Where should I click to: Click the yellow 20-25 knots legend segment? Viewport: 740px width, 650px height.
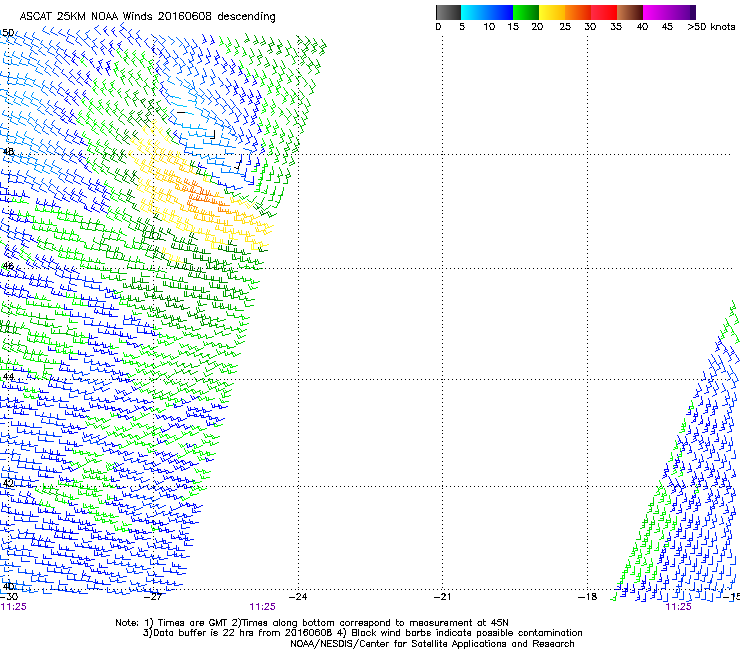tap(552, 12)
